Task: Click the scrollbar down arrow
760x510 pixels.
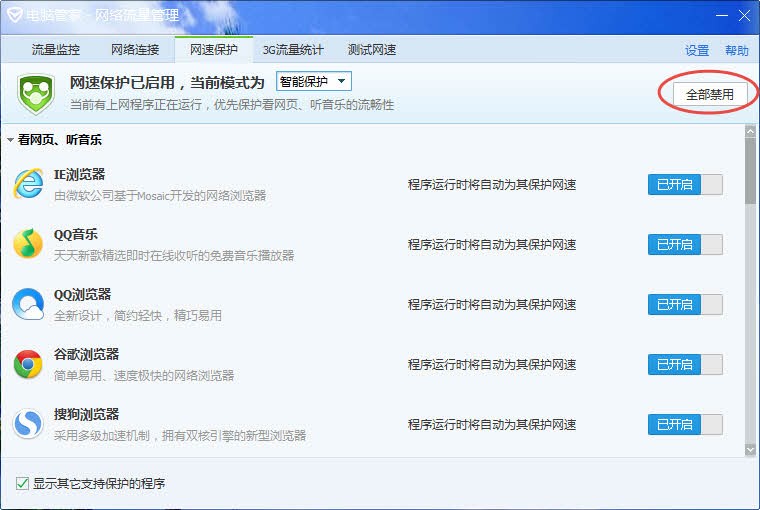Action: (750, 450)
